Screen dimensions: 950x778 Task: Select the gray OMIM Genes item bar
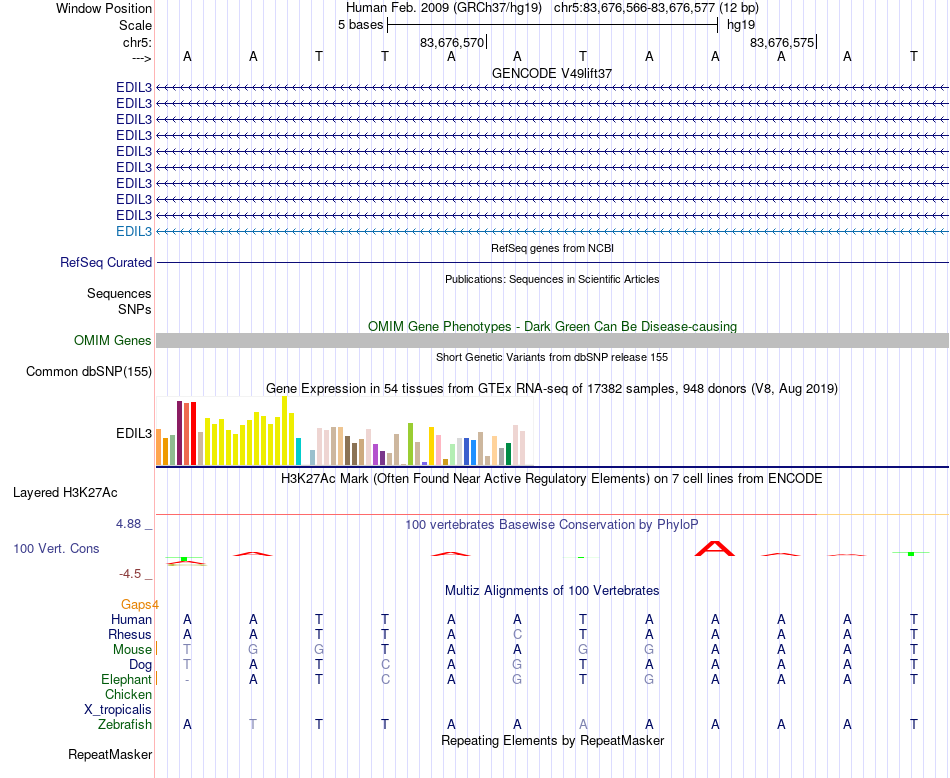[553, 341]
